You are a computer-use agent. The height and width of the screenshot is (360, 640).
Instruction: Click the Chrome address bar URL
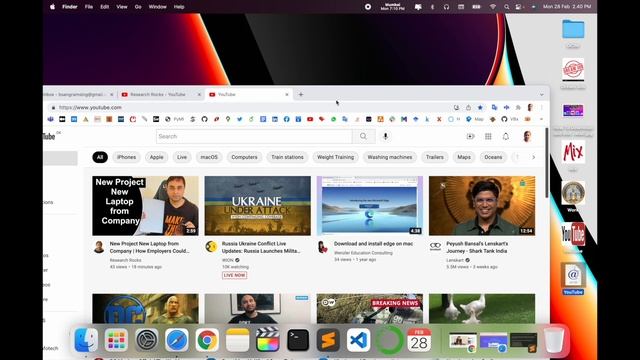91,107
